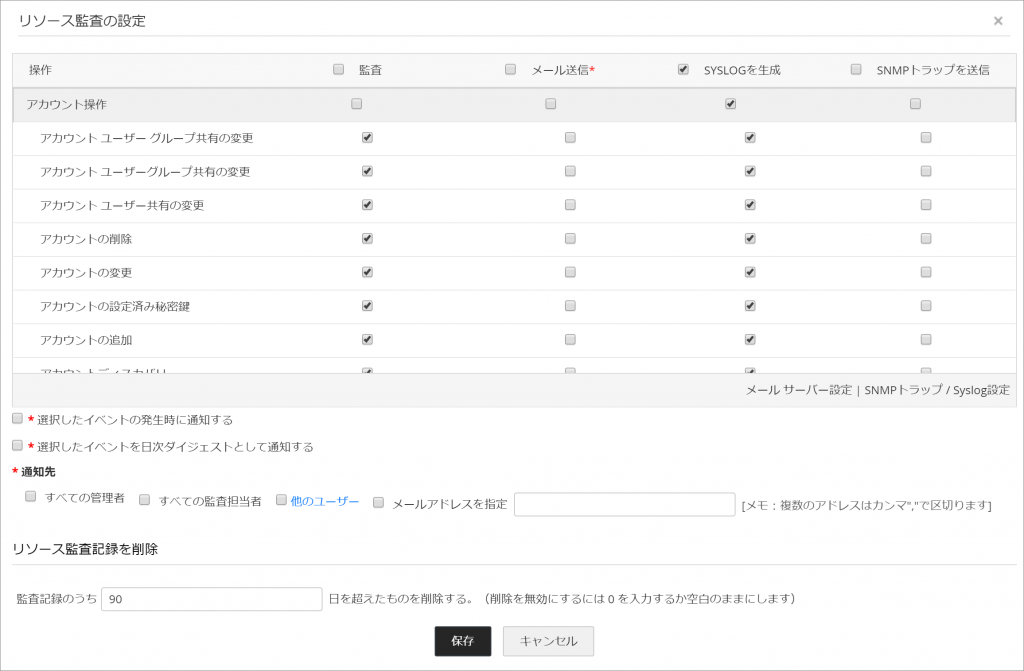Image resolution: width=1024 pixels, height=671 pixels.
Task: Check メール送信 for アカウントの変更
Action: pos(570,272)
